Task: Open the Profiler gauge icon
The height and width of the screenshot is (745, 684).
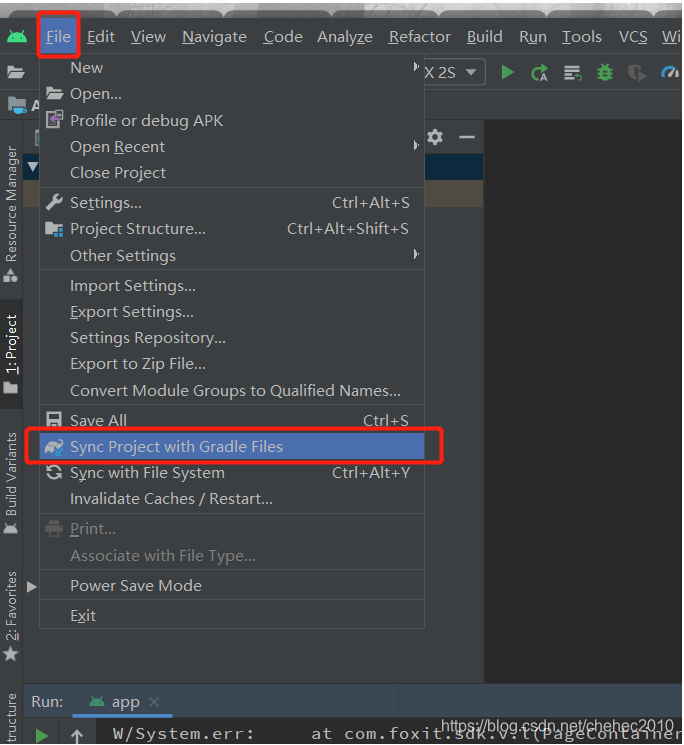Action: (670, 73)
